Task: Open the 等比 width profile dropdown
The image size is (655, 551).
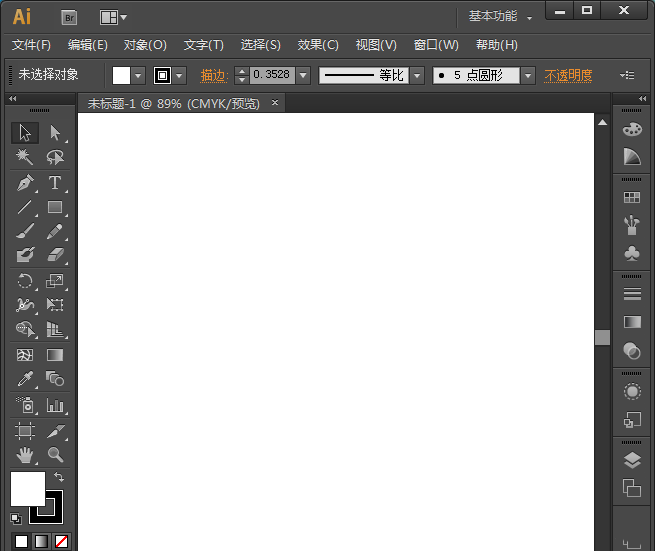Action: coord(417,76)
